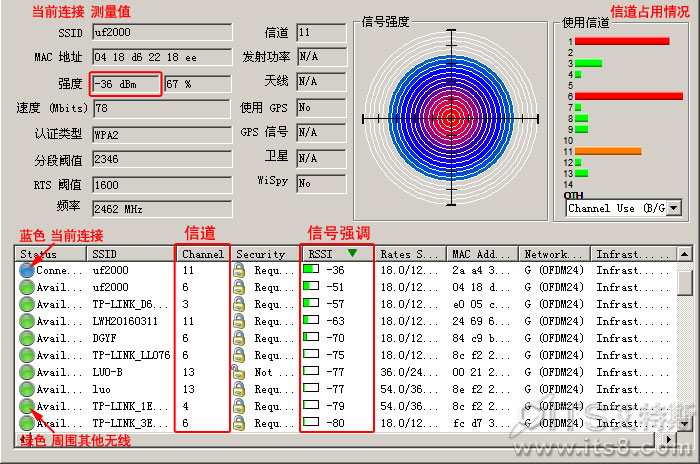Click the signal bar icon showing -36
This screenshot has width=700, height=464.
point(311,269)
